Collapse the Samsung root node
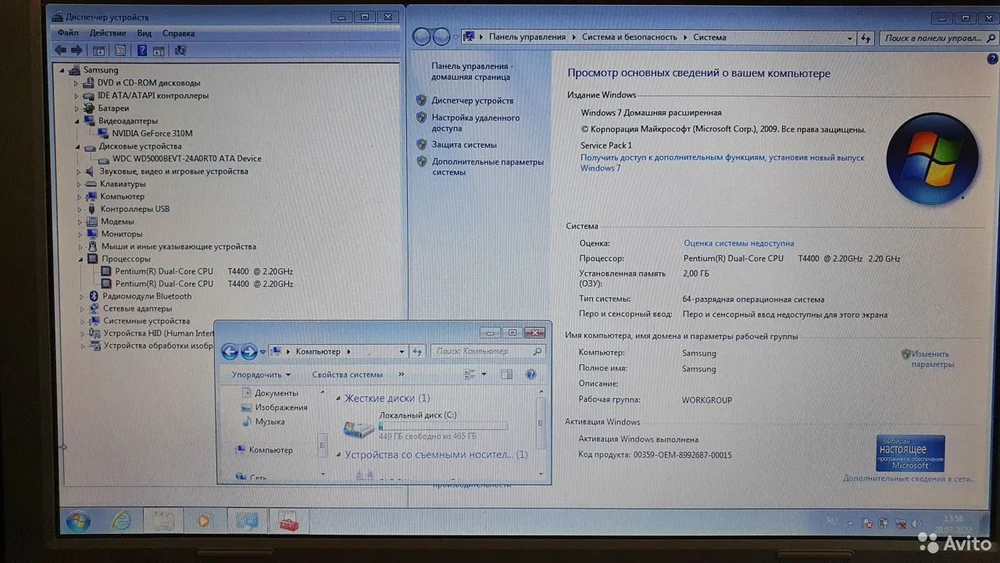The height and width of the screenshot is (563, 1000). point(62,70)
